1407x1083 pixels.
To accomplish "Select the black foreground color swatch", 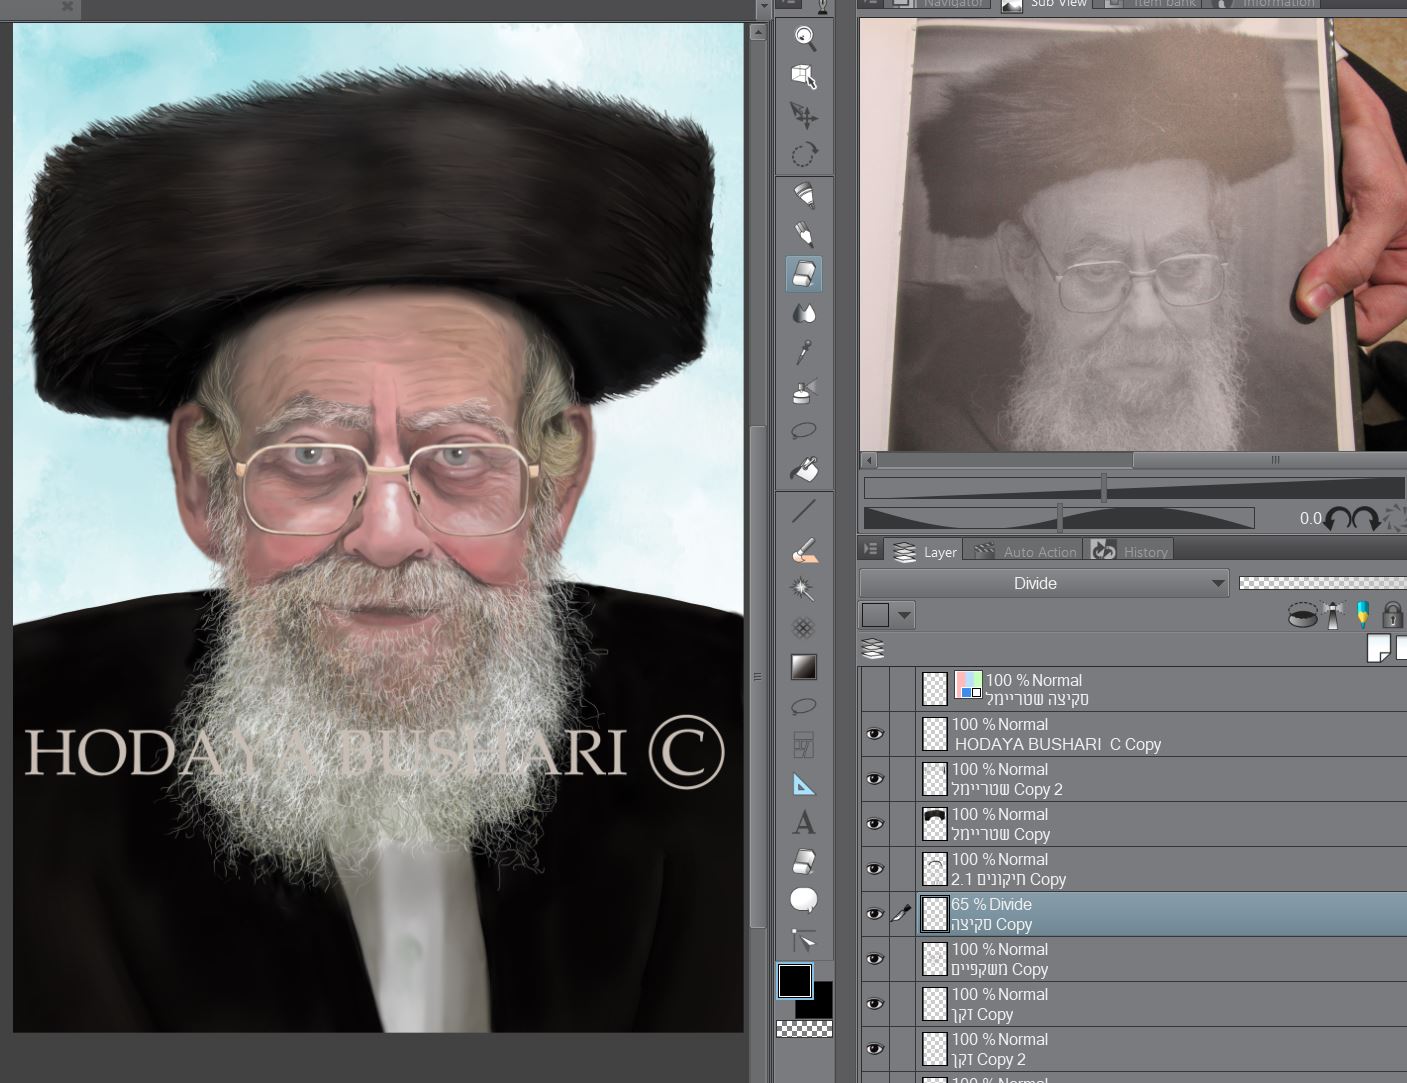I will [794, 981].
